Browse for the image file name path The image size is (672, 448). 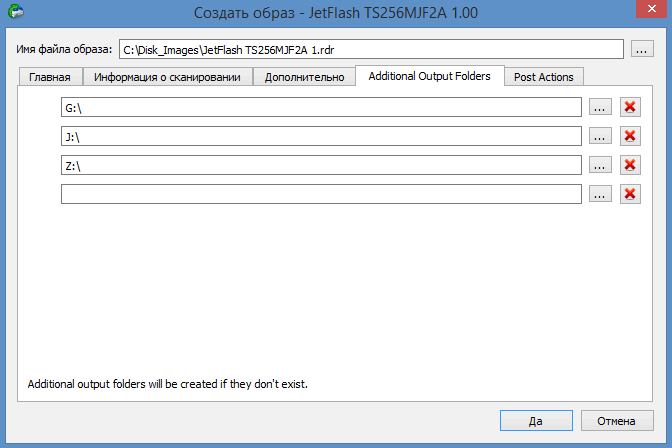point(642,49)
